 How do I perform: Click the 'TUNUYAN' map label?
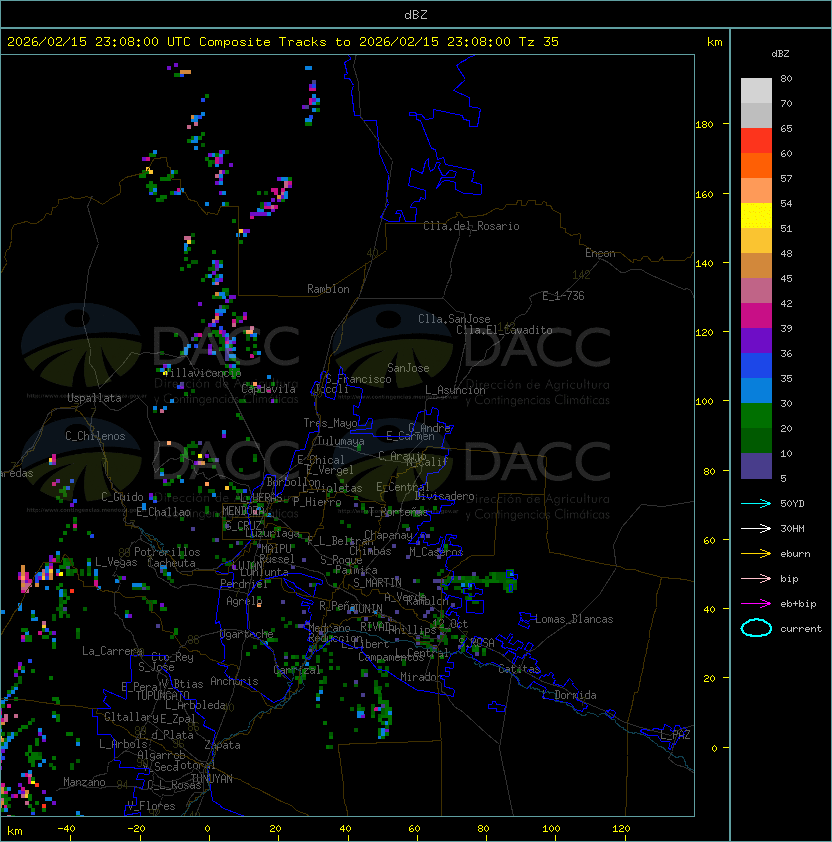click(x=212, y=779)
